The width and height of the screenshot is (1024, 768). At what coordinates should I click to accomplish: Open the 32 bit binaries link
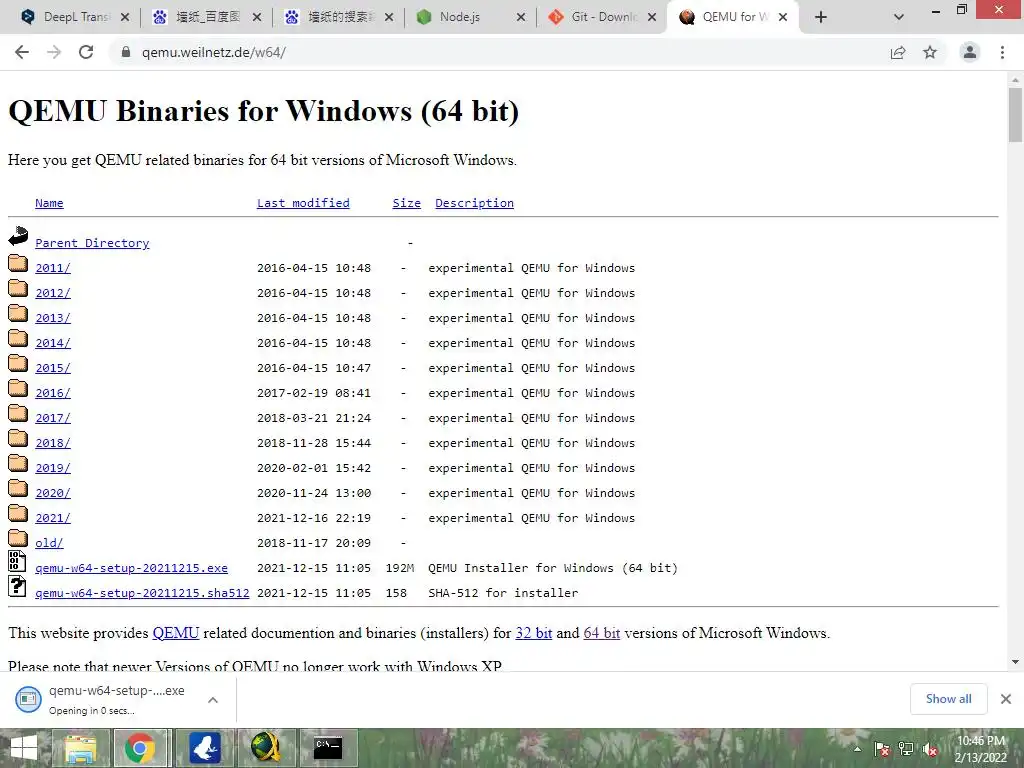534,633
